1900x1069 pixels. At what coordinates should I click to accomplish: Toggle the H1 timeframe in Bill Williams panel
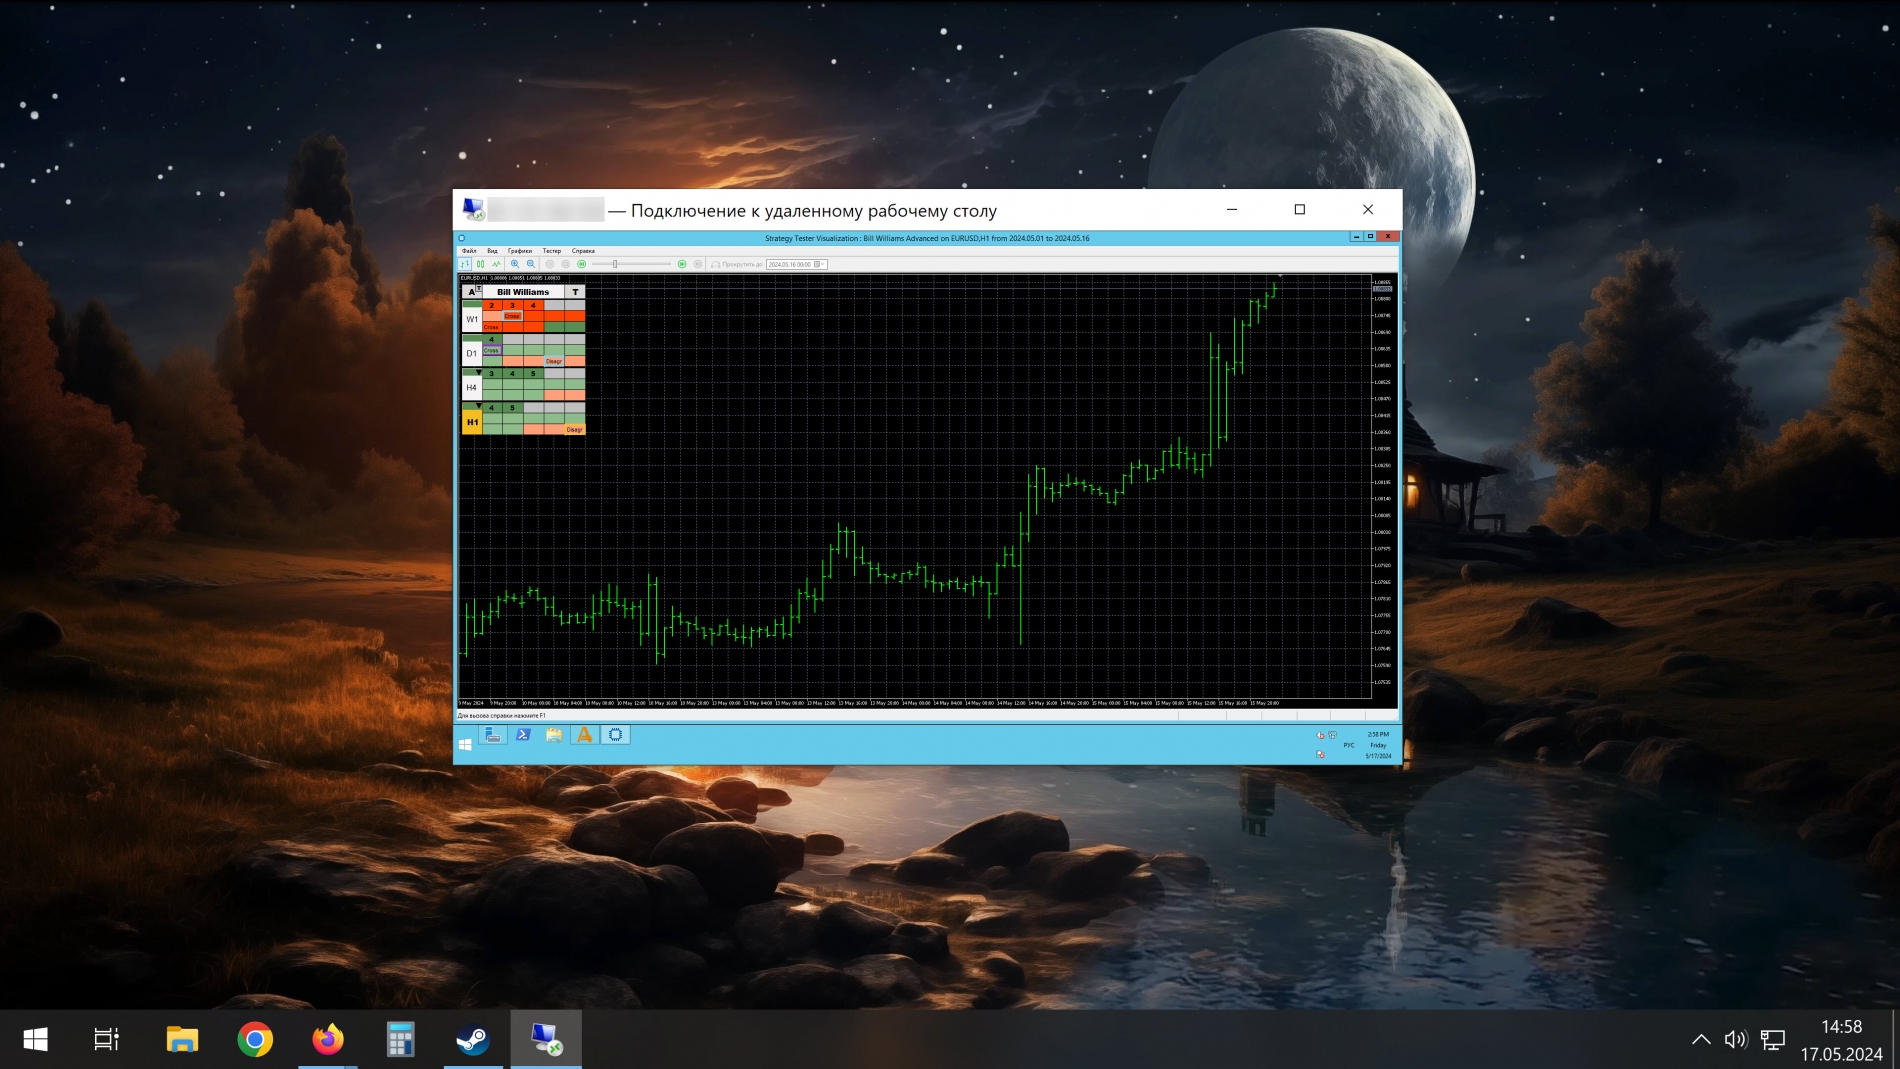(472, 422)
